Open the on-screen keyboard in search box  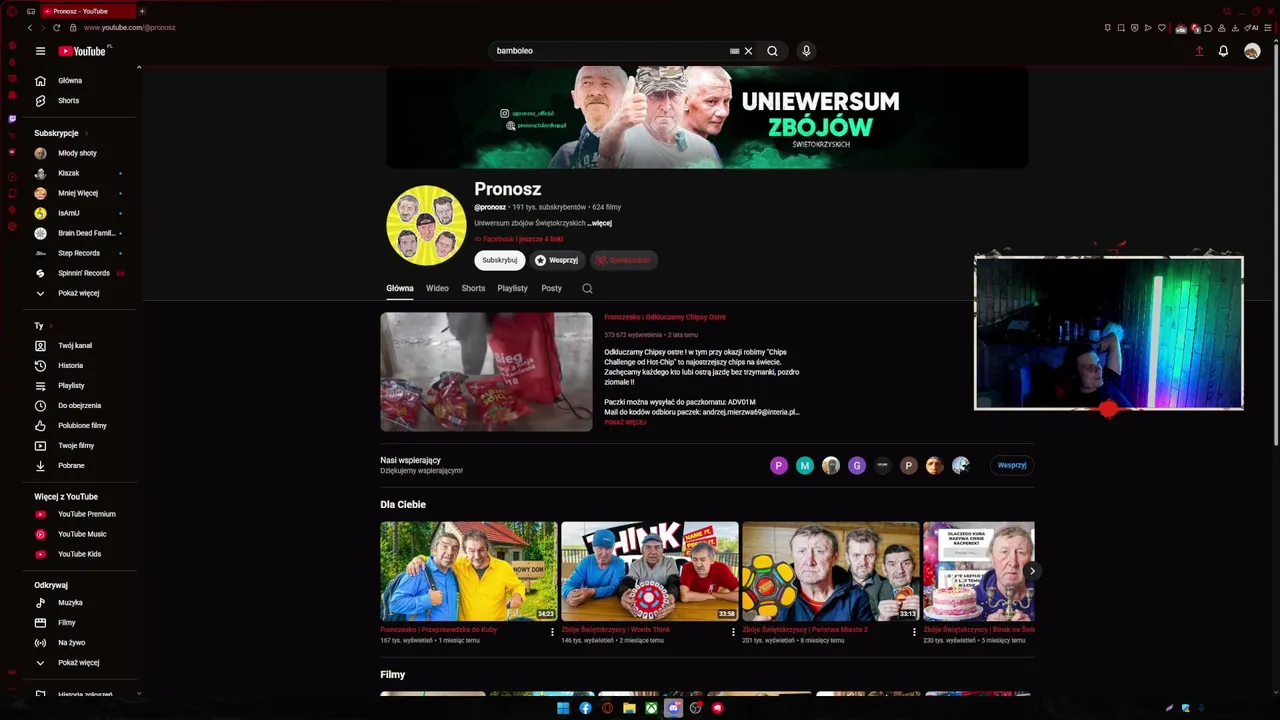click(735, 51)
